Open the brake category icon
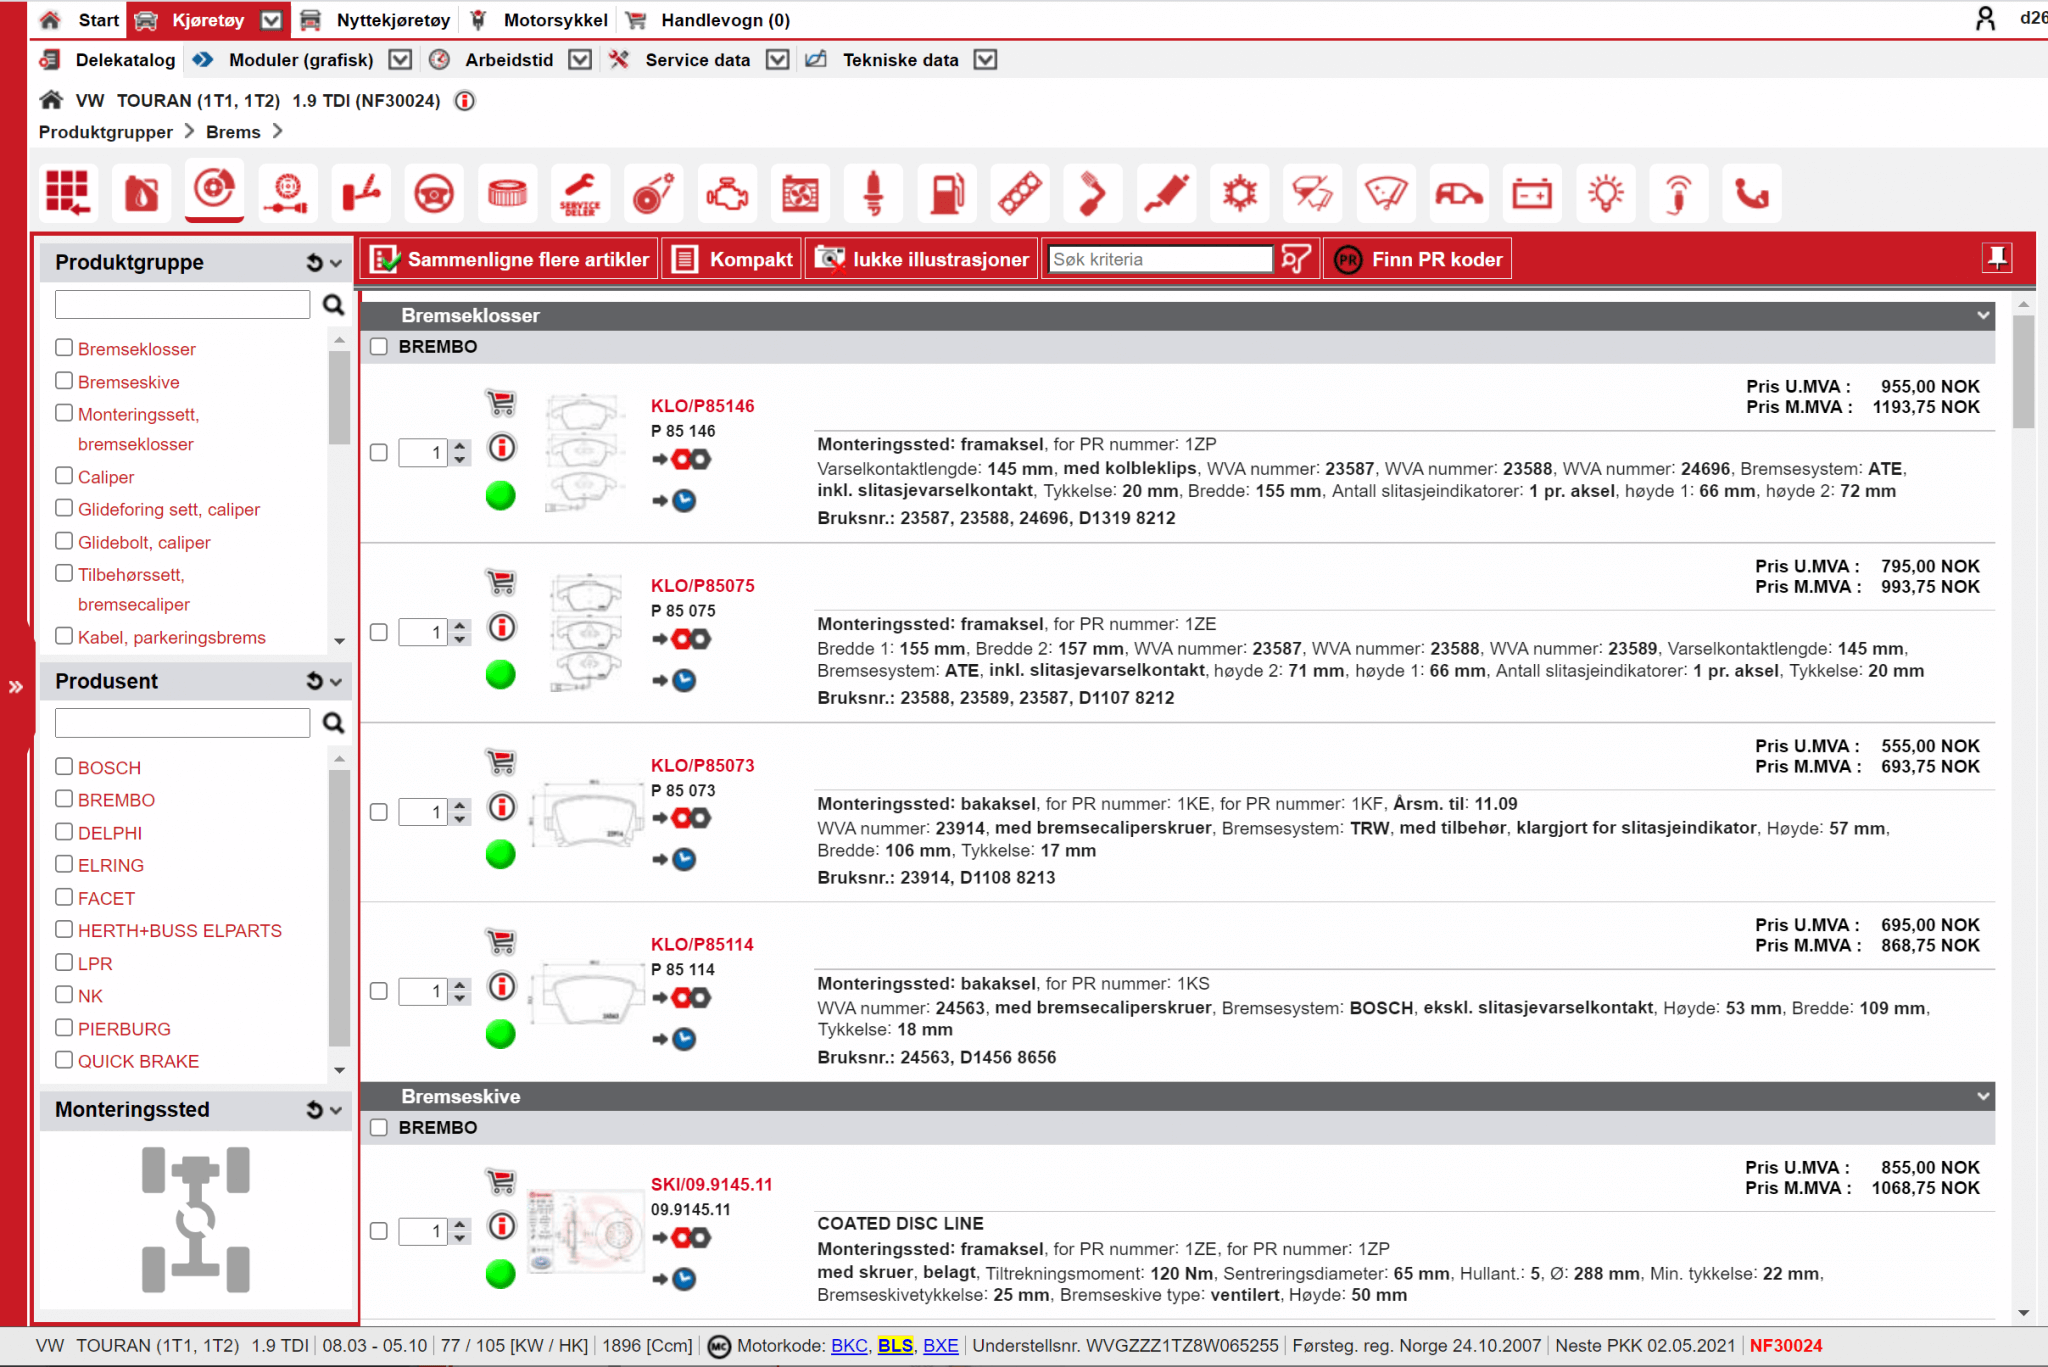The image size is (2048, 1367). click(x=214, y=190)
